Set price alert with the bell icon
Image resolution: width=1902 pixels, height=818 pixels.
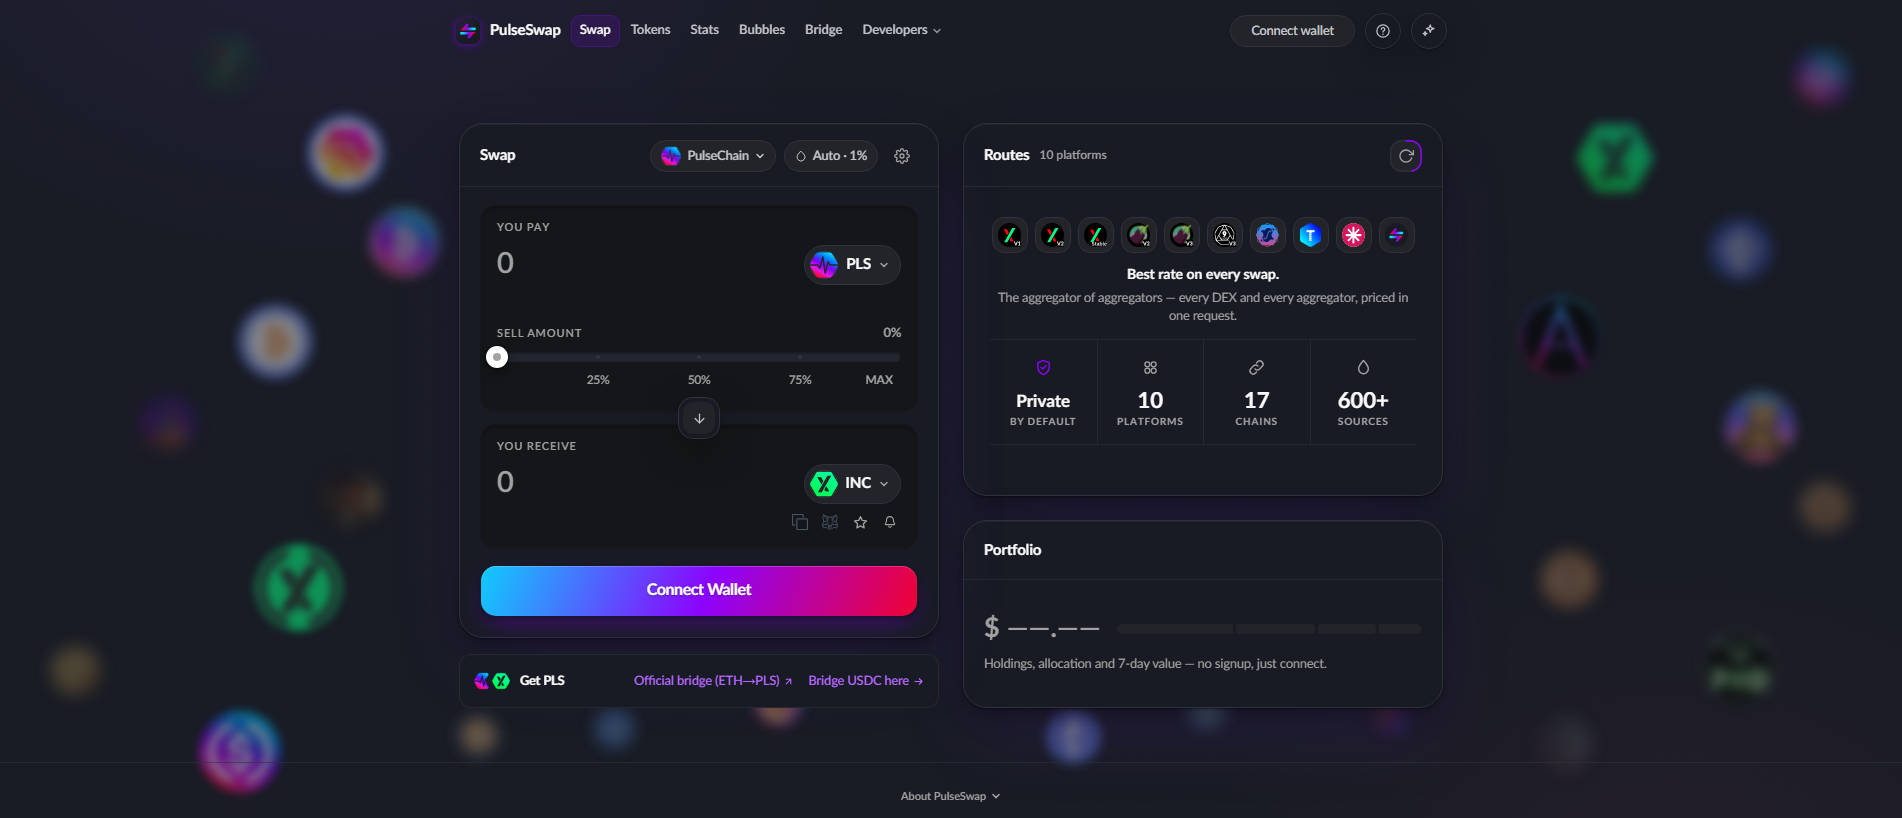(x=890, y=522)
